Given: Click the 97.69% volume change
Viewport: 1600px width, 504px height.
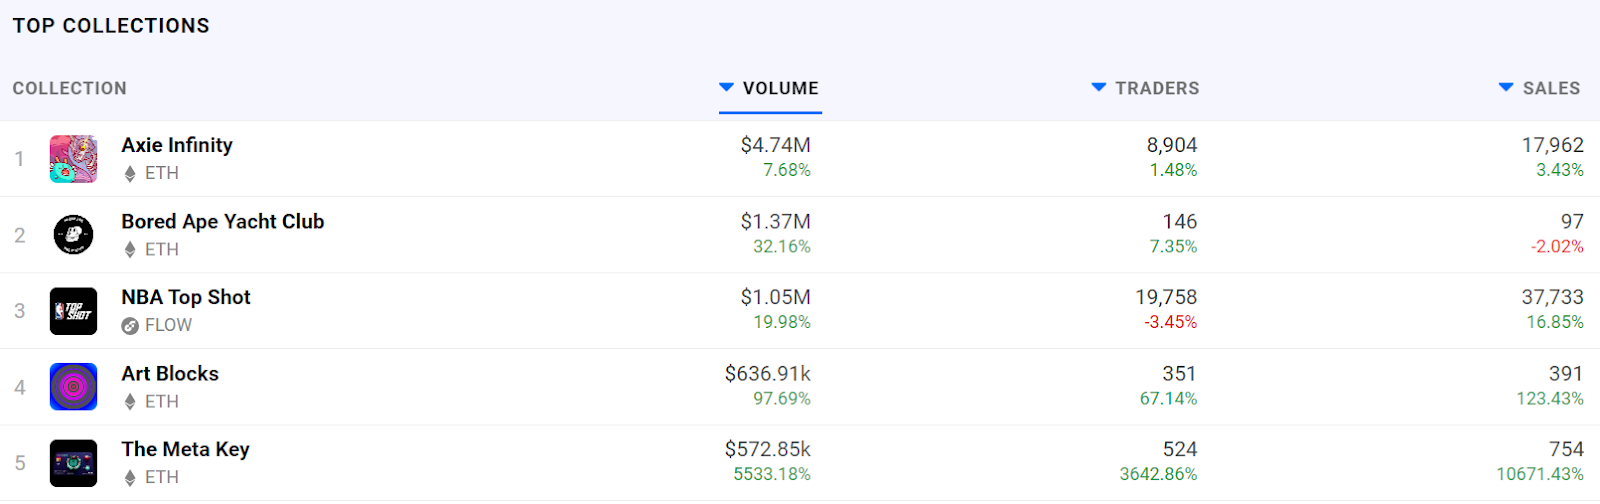Looking at the screenshot, I should coord(782,398).
